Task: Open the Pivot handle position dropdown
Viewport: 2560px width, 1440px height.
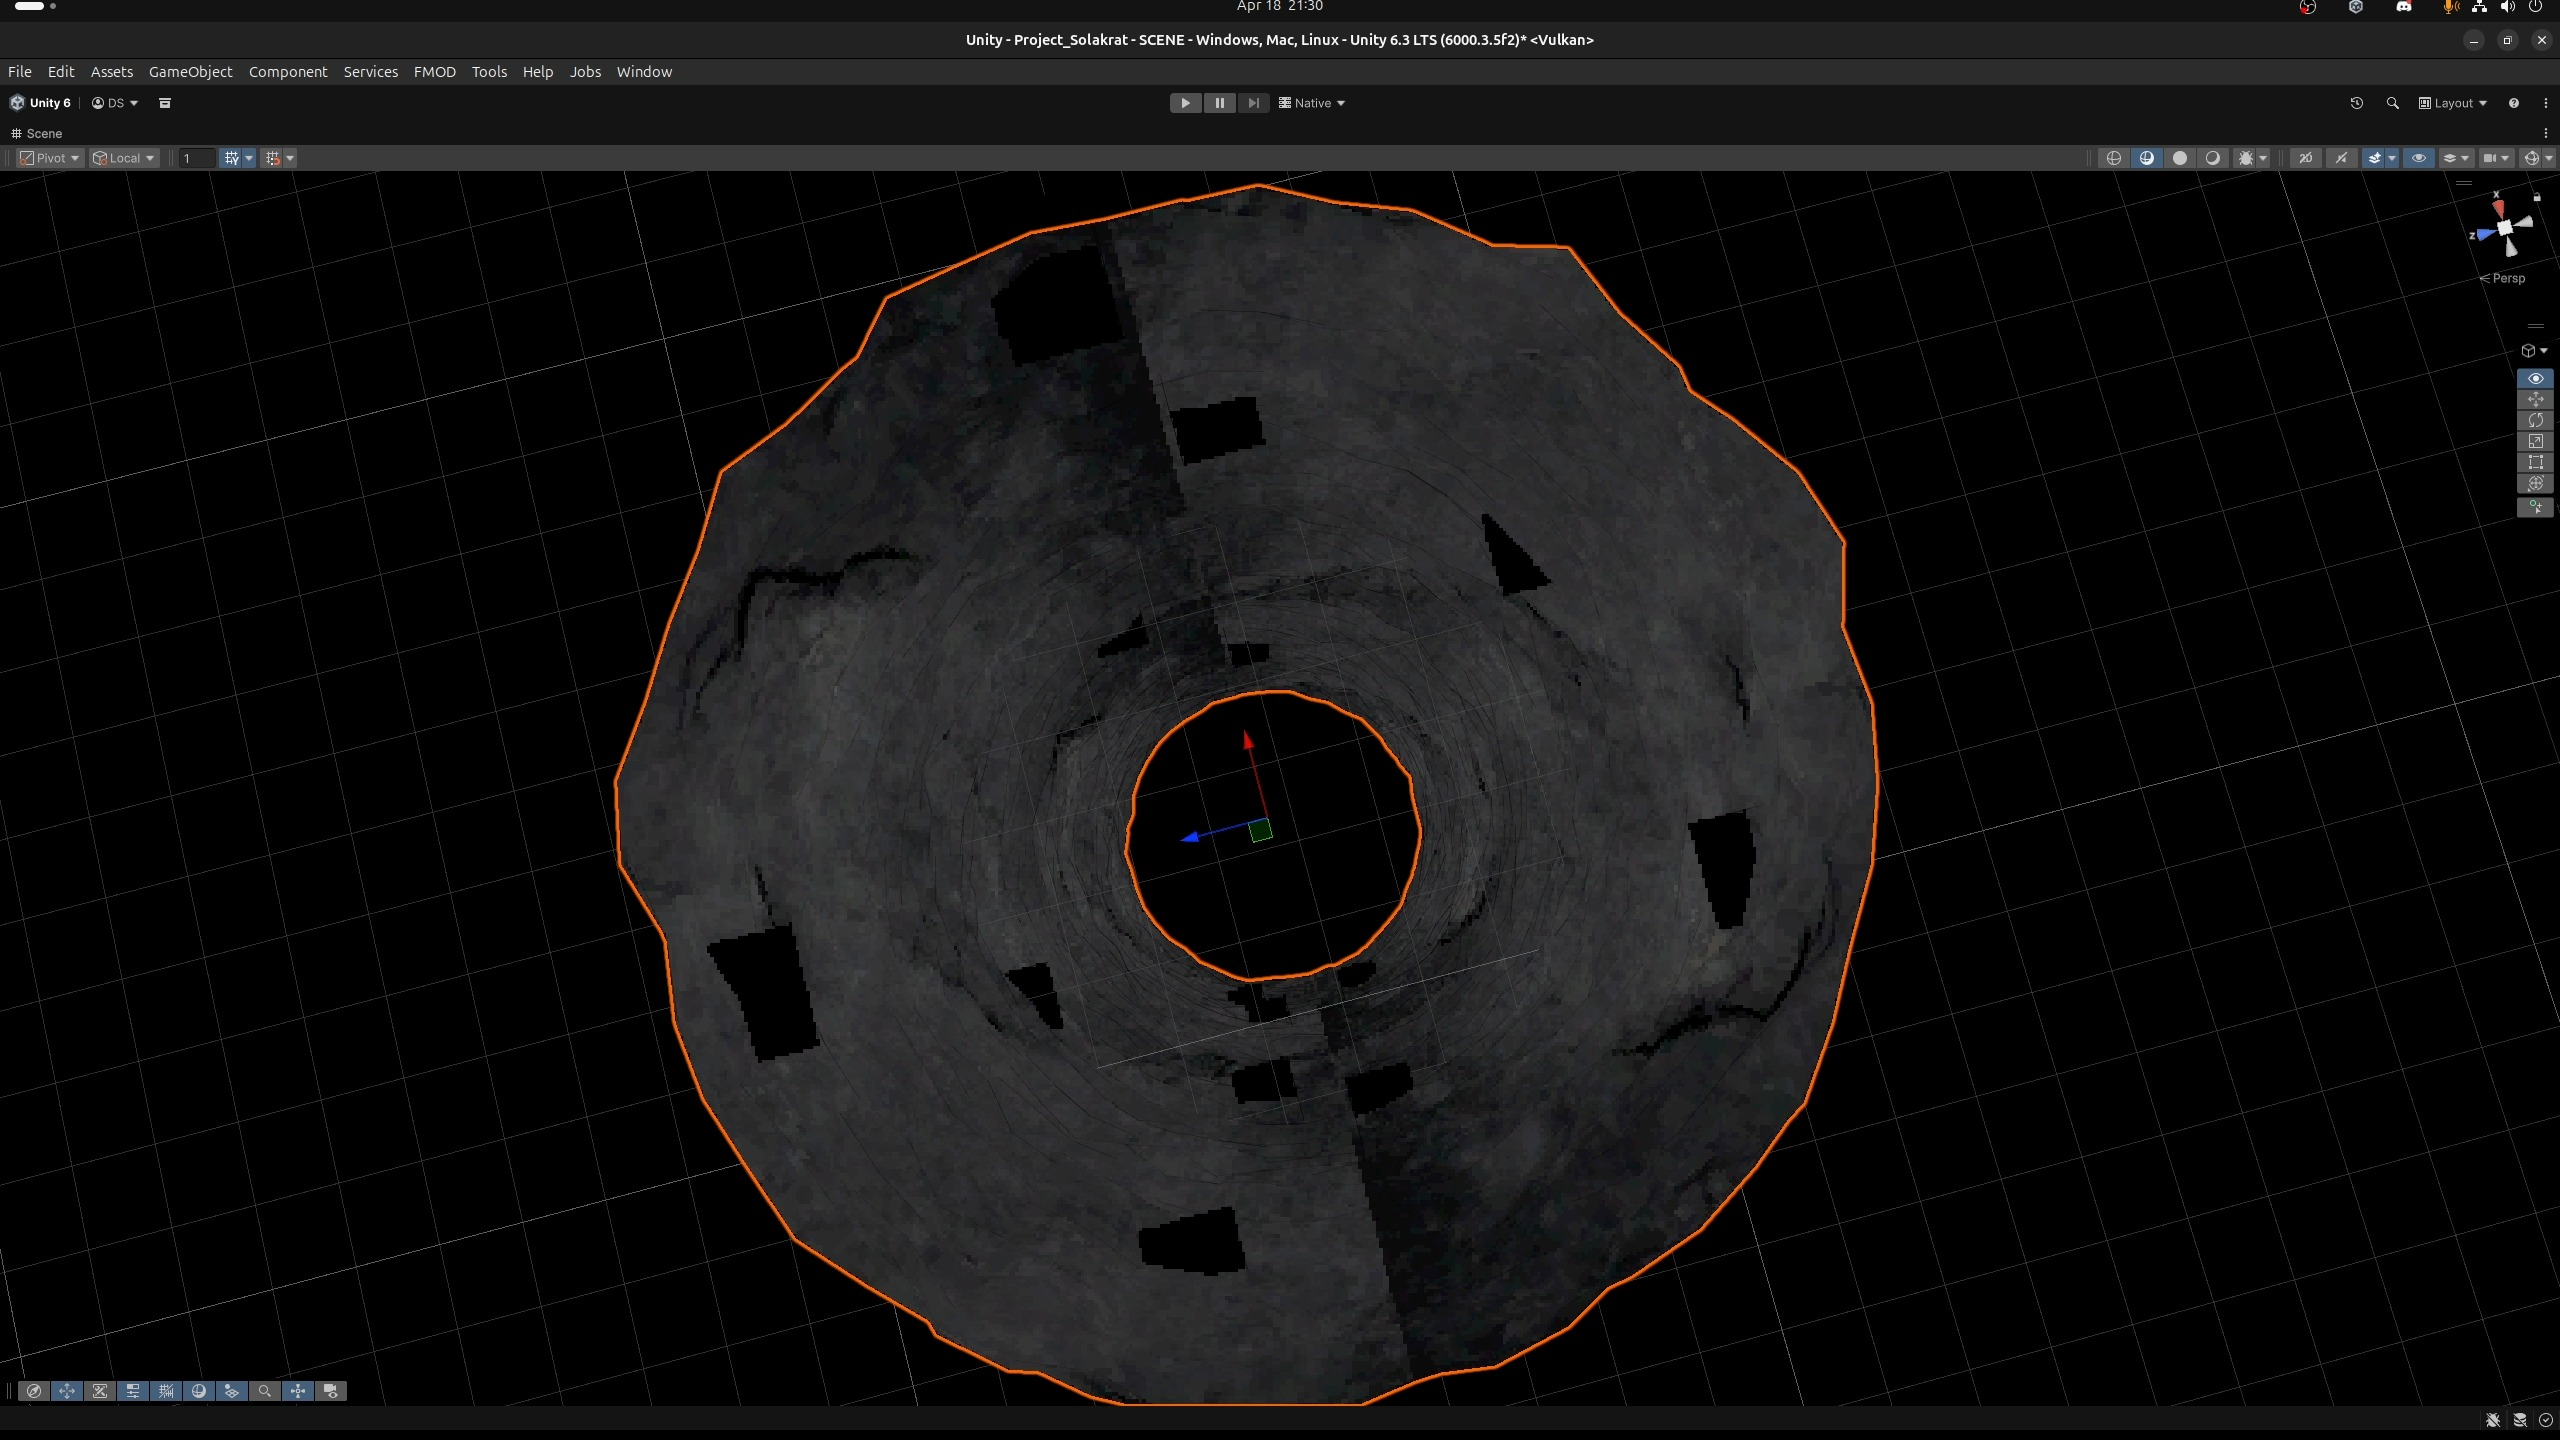Action: tap(50, 158)
